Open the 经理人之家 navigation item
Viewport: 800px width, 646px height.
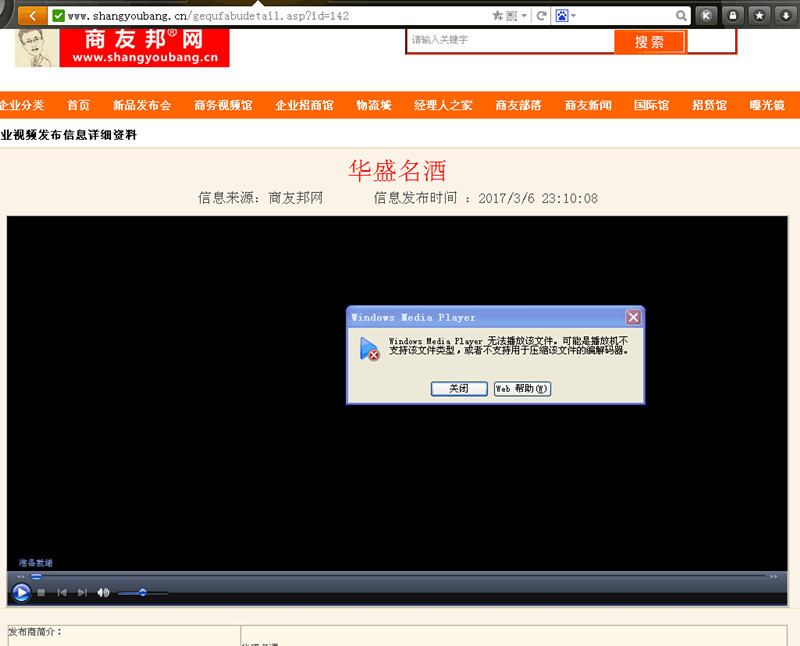point(443,105)
